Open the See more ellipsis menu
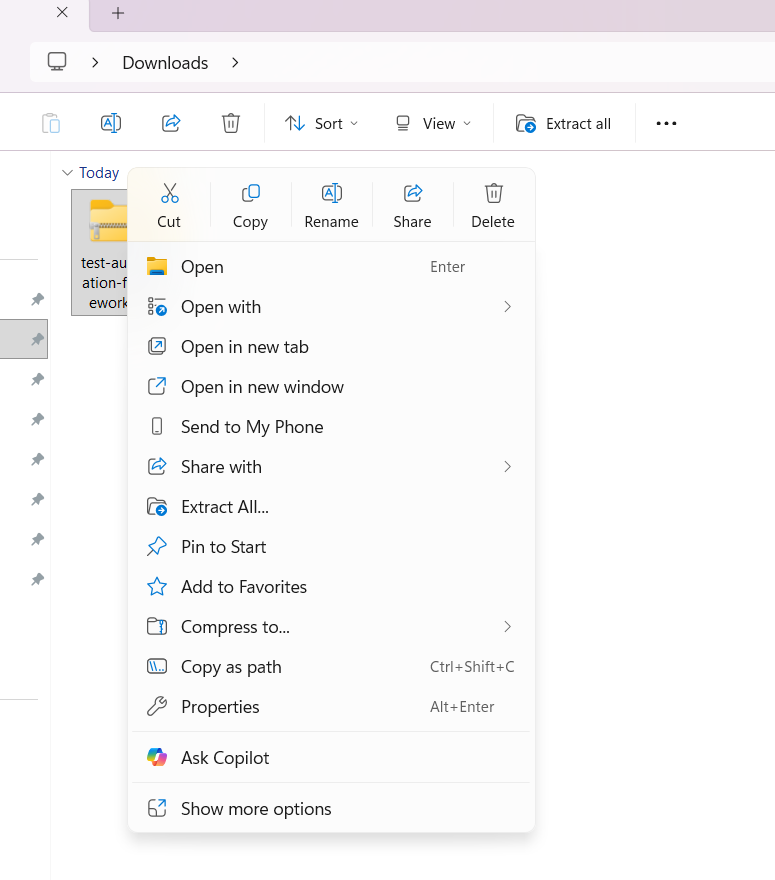The image size is (775, 880). (666, 123)
